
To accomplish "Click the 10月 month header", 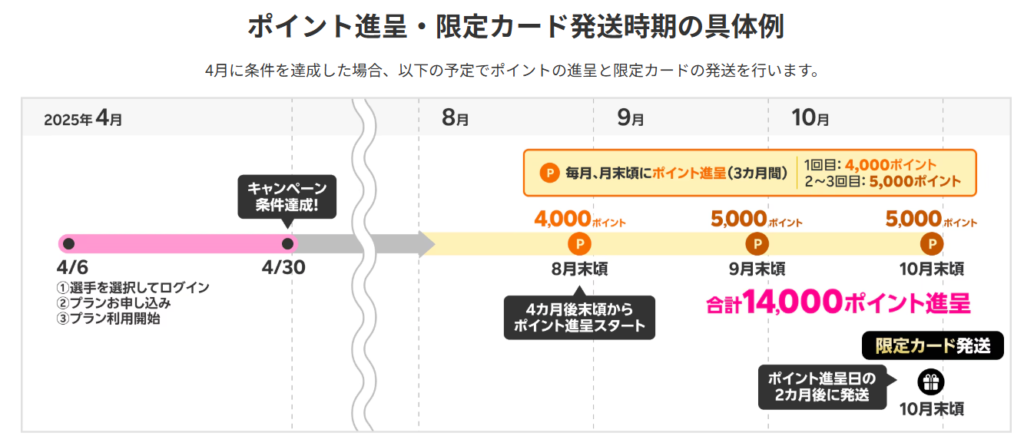I will 810,119.
